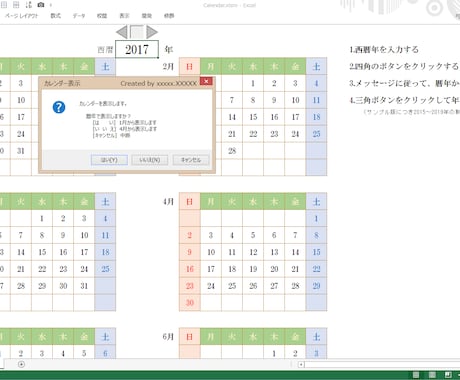Select the 4月 month label
The width and height of the screenshot is (460, 380).
click(168, 201)
